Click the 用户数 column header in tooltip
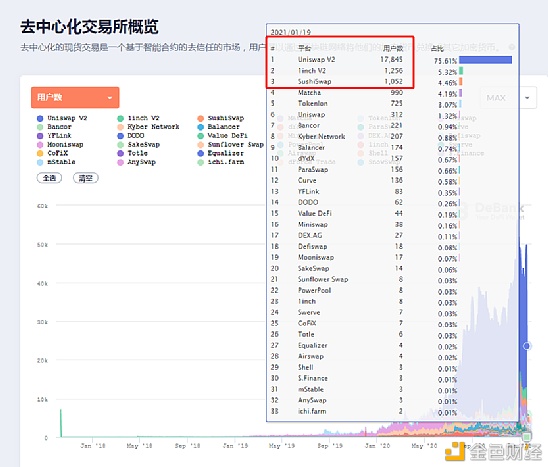This screenshot has height=467, width=548. coord(393,48)
